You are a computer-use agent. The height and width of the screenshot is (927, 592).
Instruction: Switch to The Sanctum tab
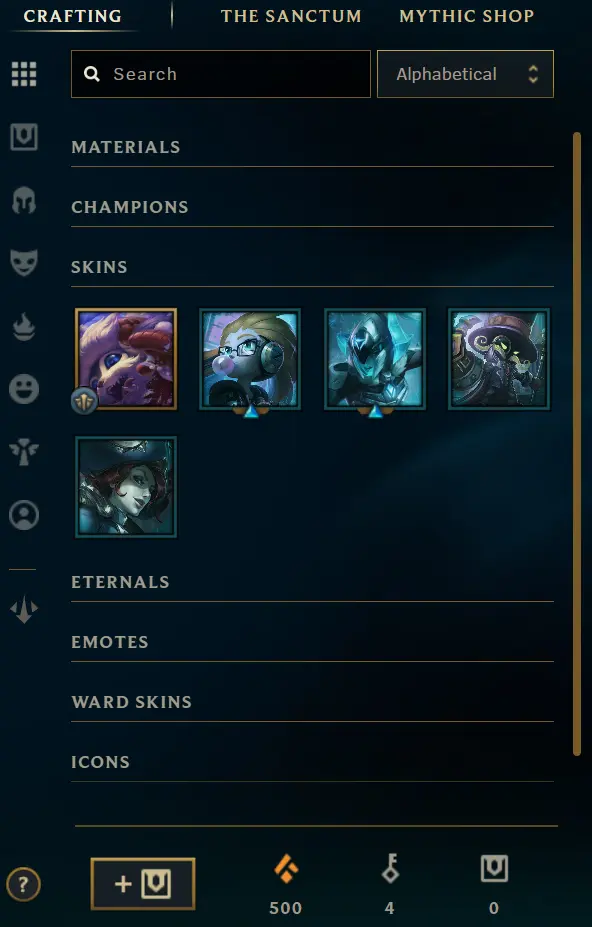click(291, 16)
